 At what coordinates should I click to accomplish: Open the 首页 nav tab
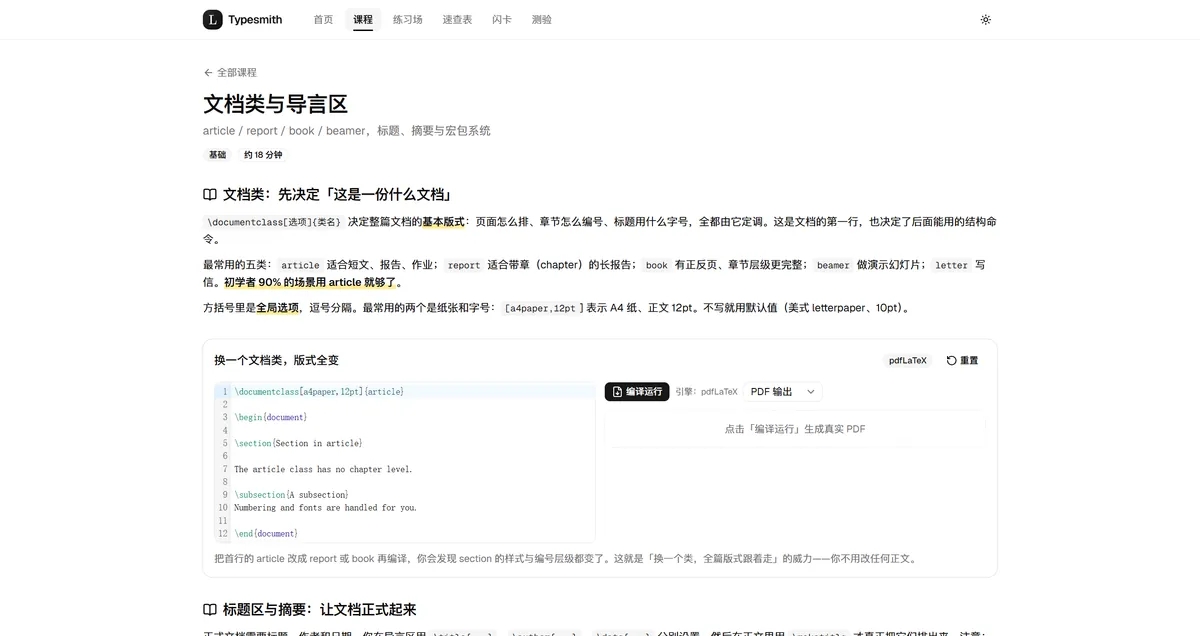(323, 19)
